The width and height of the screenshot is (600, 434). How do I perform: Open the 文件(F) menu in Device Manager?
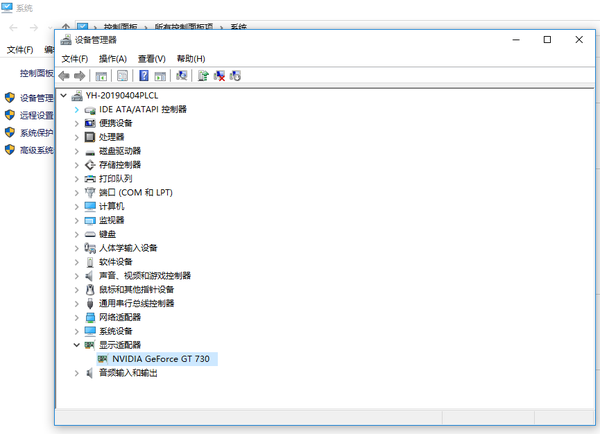pos(75,59)
